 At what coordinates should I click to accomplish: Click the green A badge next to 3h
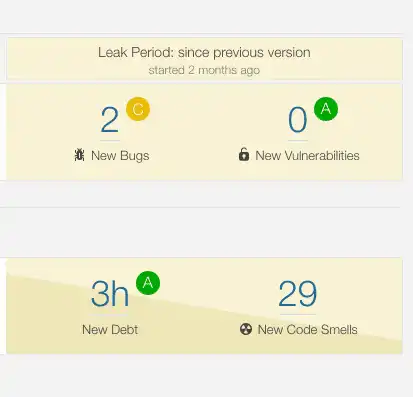(x=148, y=283)
